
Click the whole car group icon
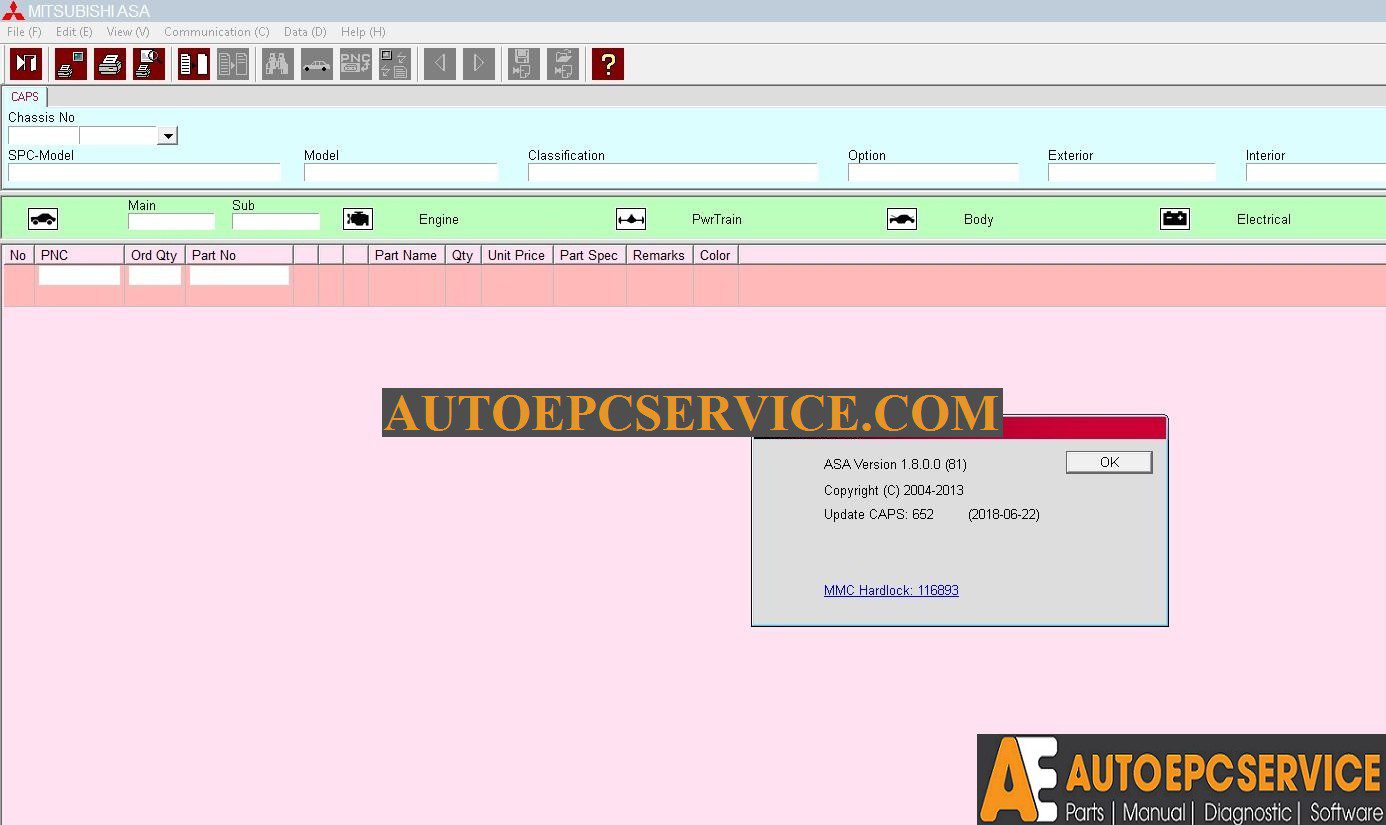click(x=43, y=219)
